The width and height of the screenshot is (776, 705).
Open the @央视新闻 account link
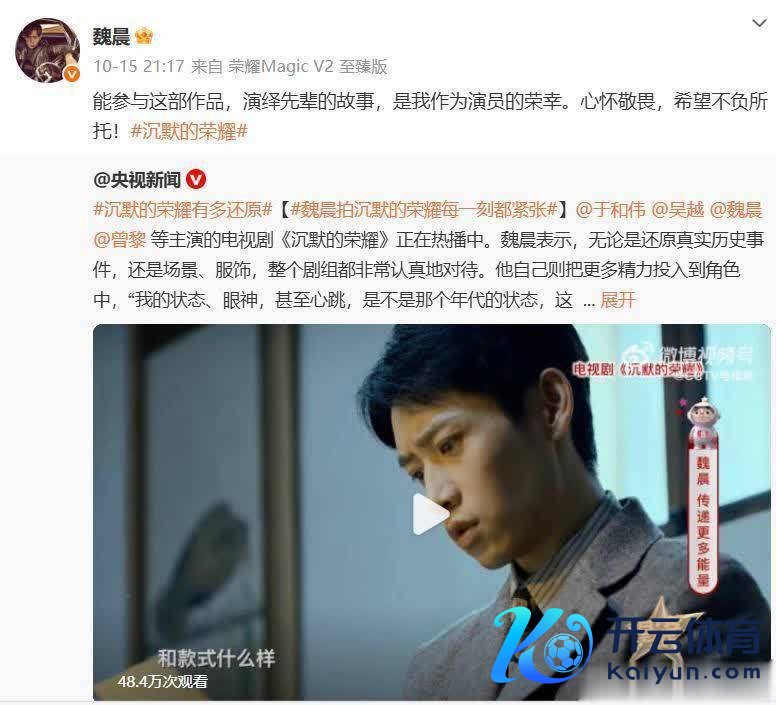coord(137,180)
